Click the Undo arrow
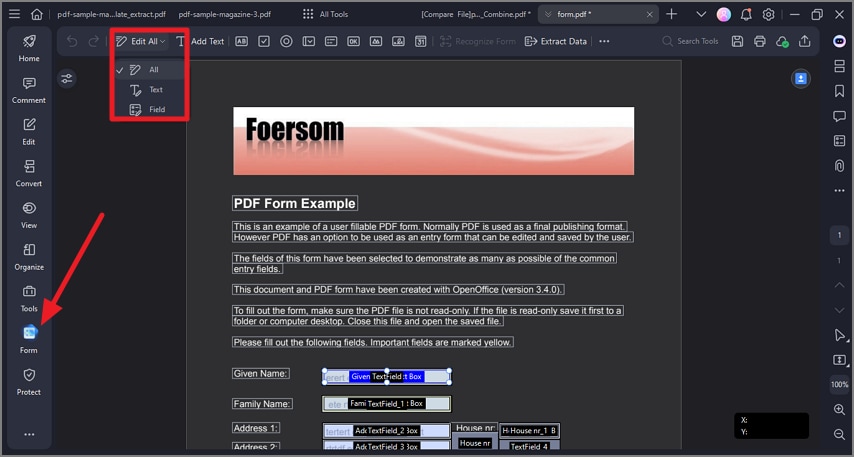 pos(72,41)
